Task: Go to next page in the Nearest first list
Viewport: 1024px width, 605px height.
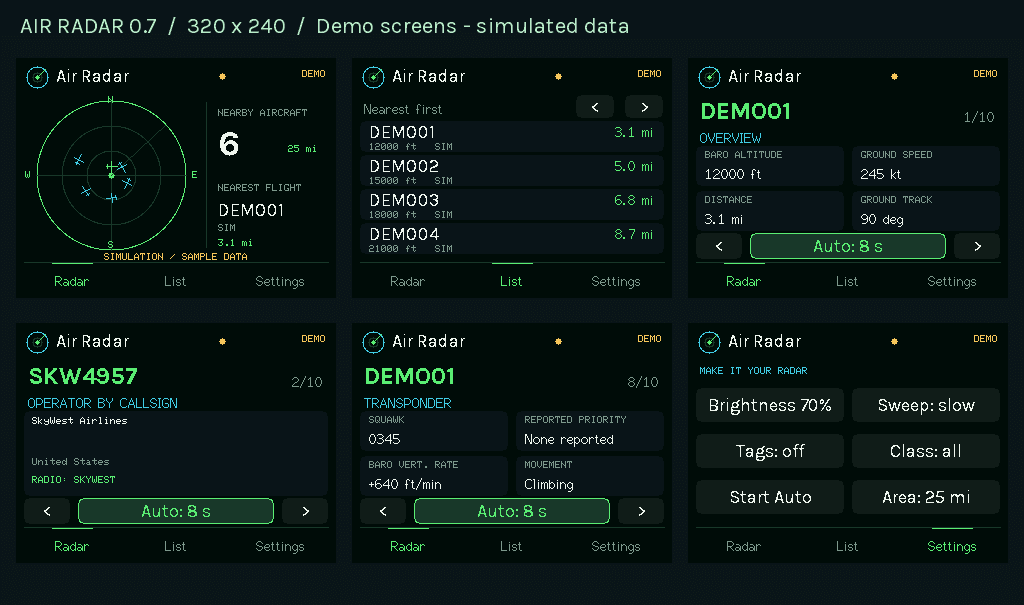Action: click(644, 107)
